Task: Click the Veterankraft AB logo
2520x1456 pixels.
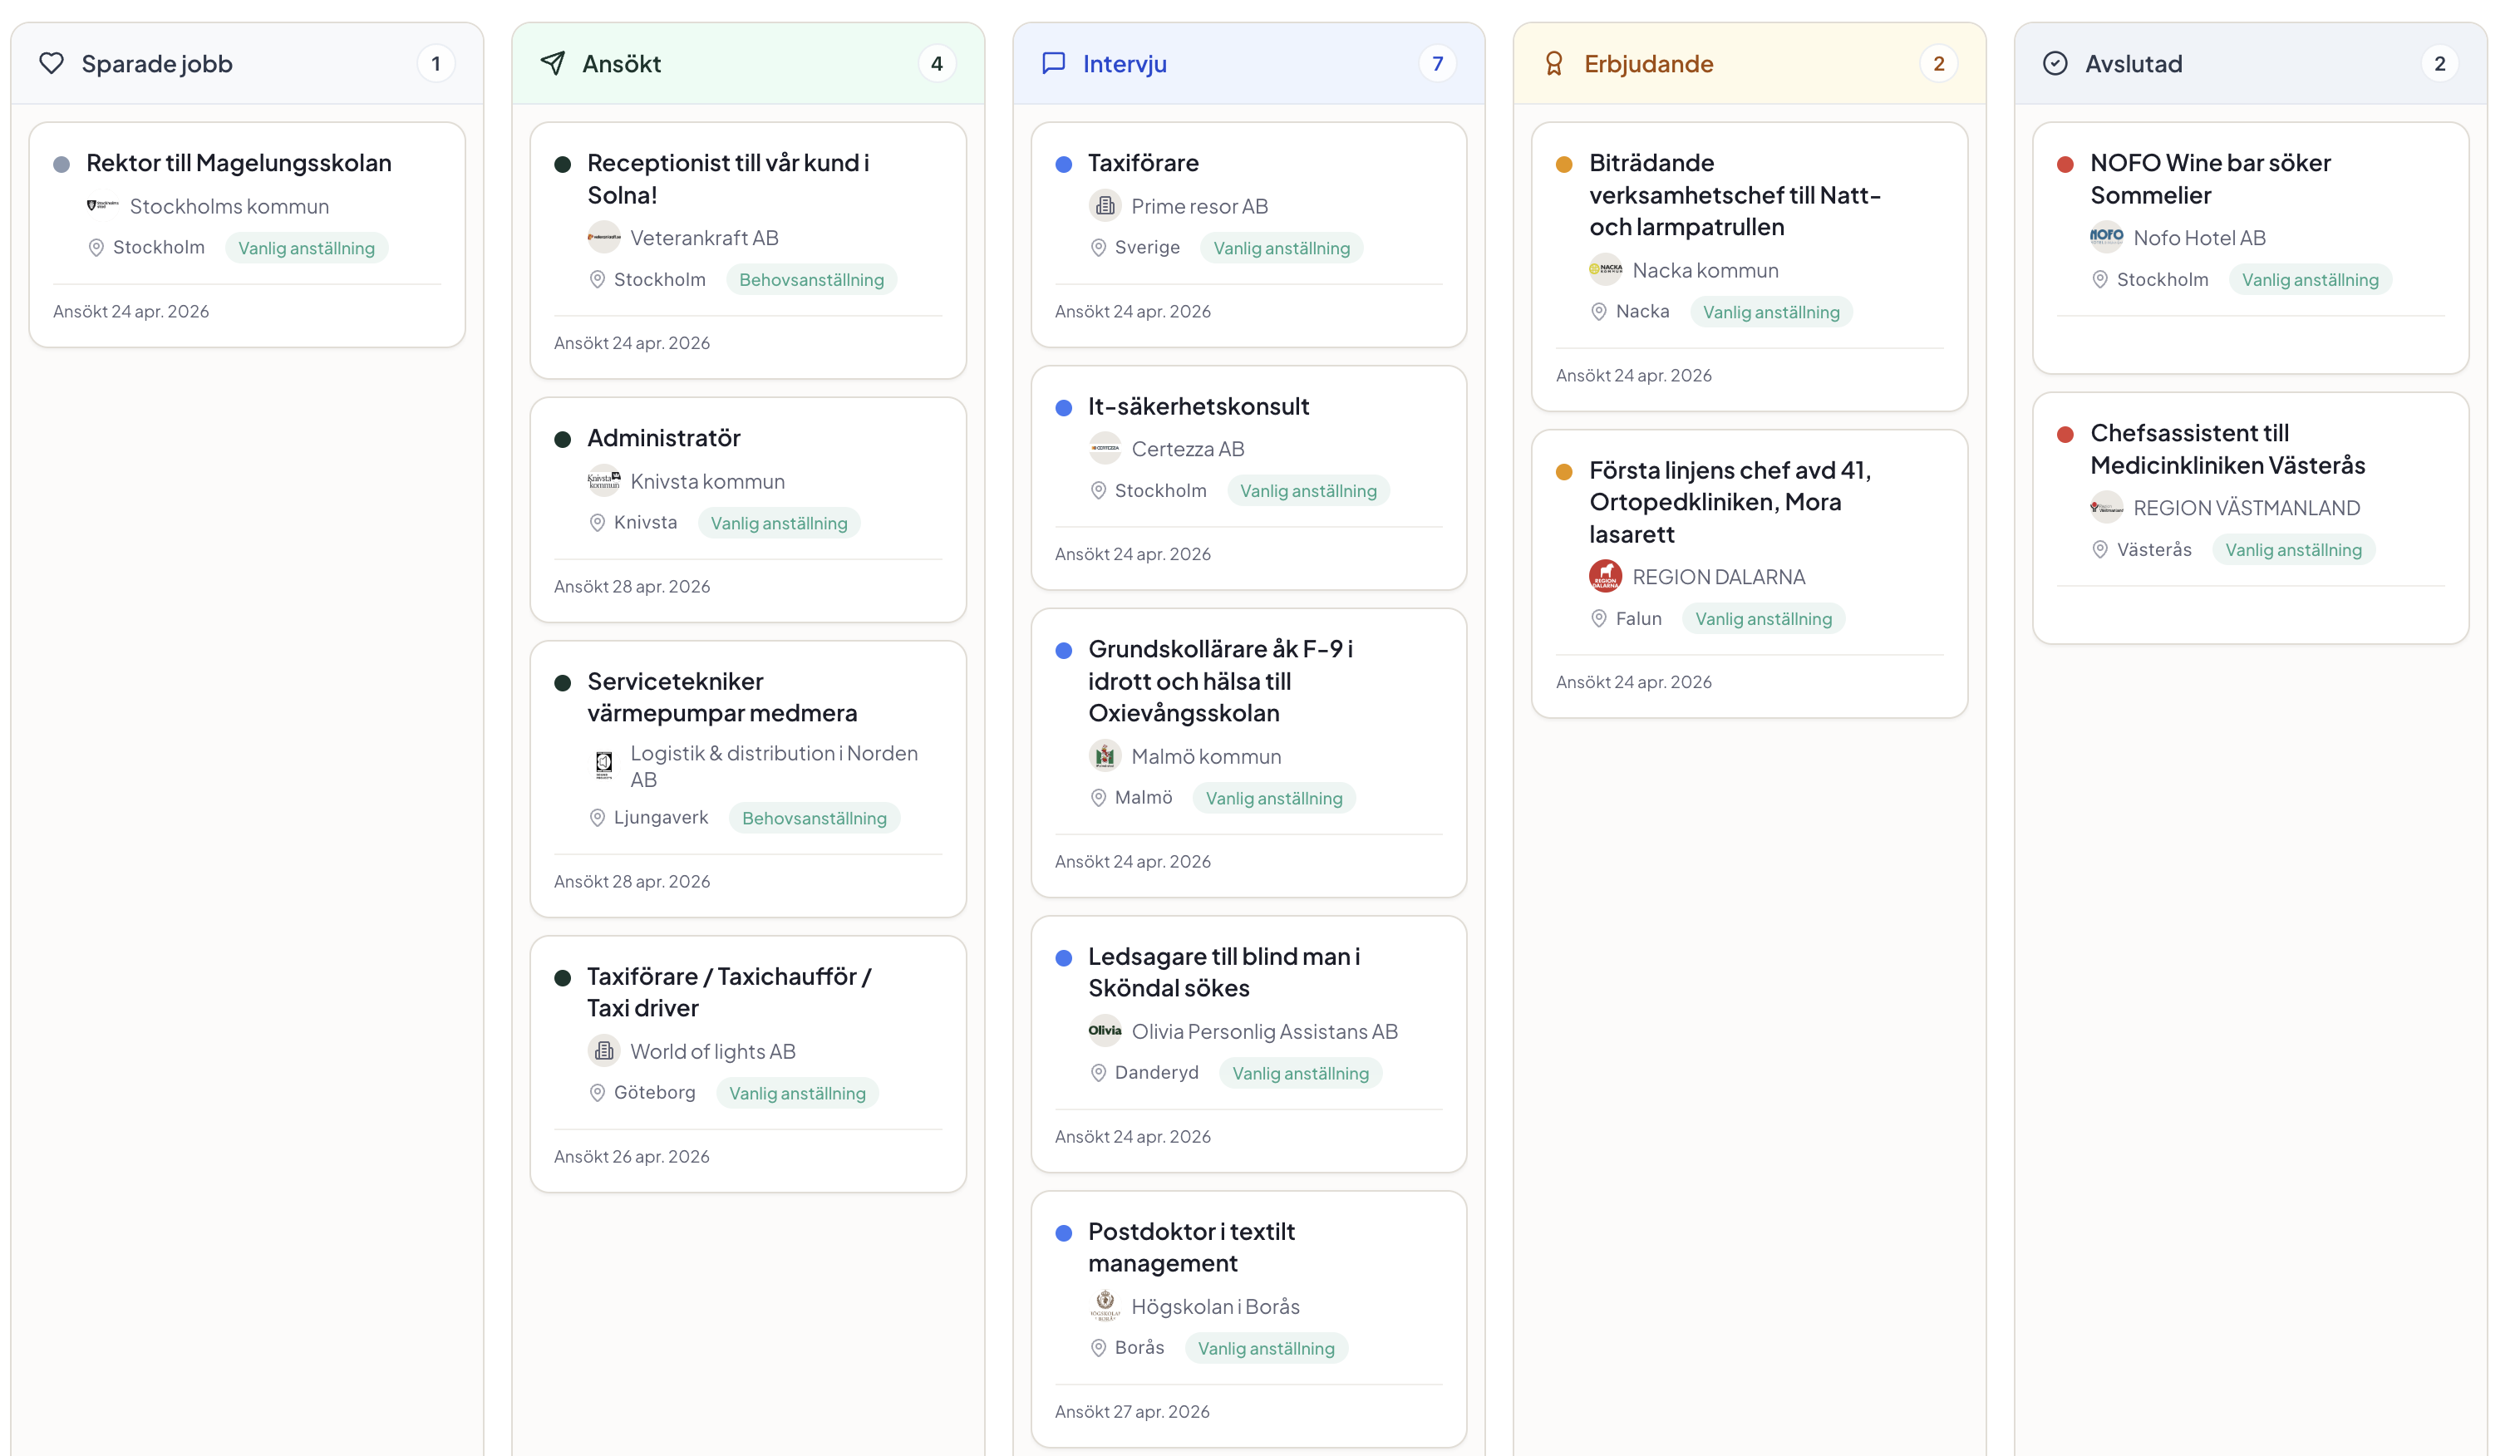Action: pos(604,238)
